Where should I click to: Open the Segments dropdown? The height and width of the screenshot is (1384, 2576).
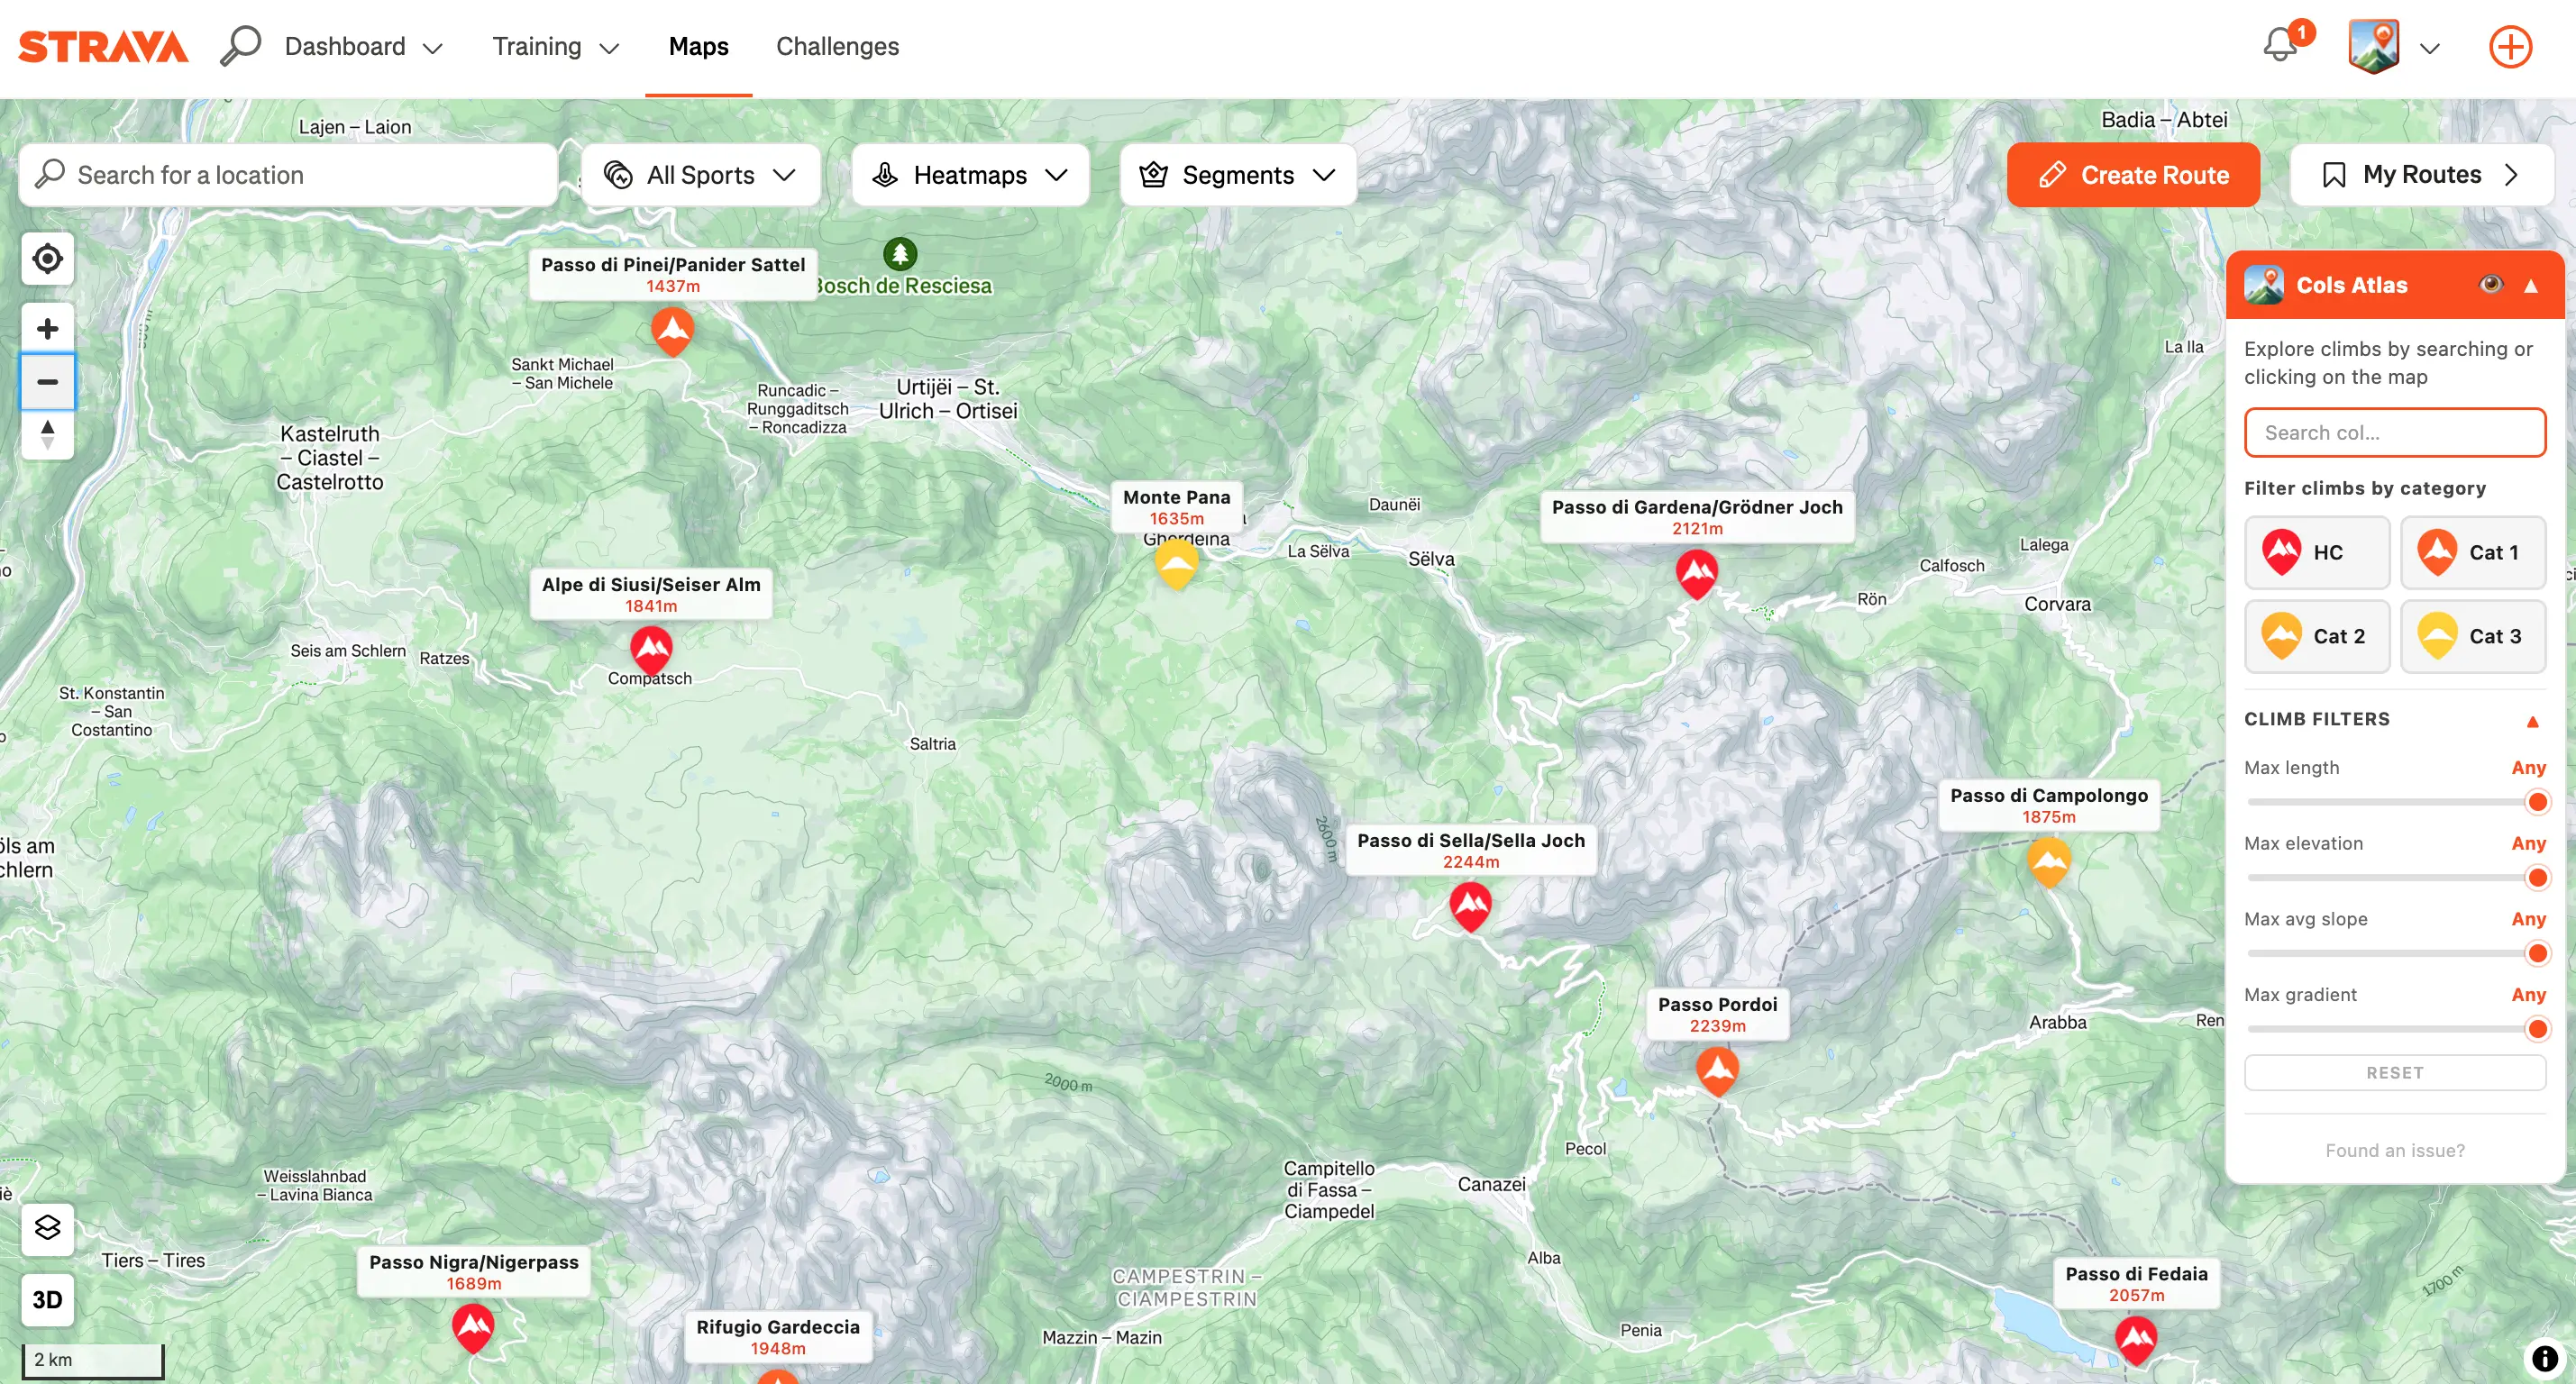1238,175
